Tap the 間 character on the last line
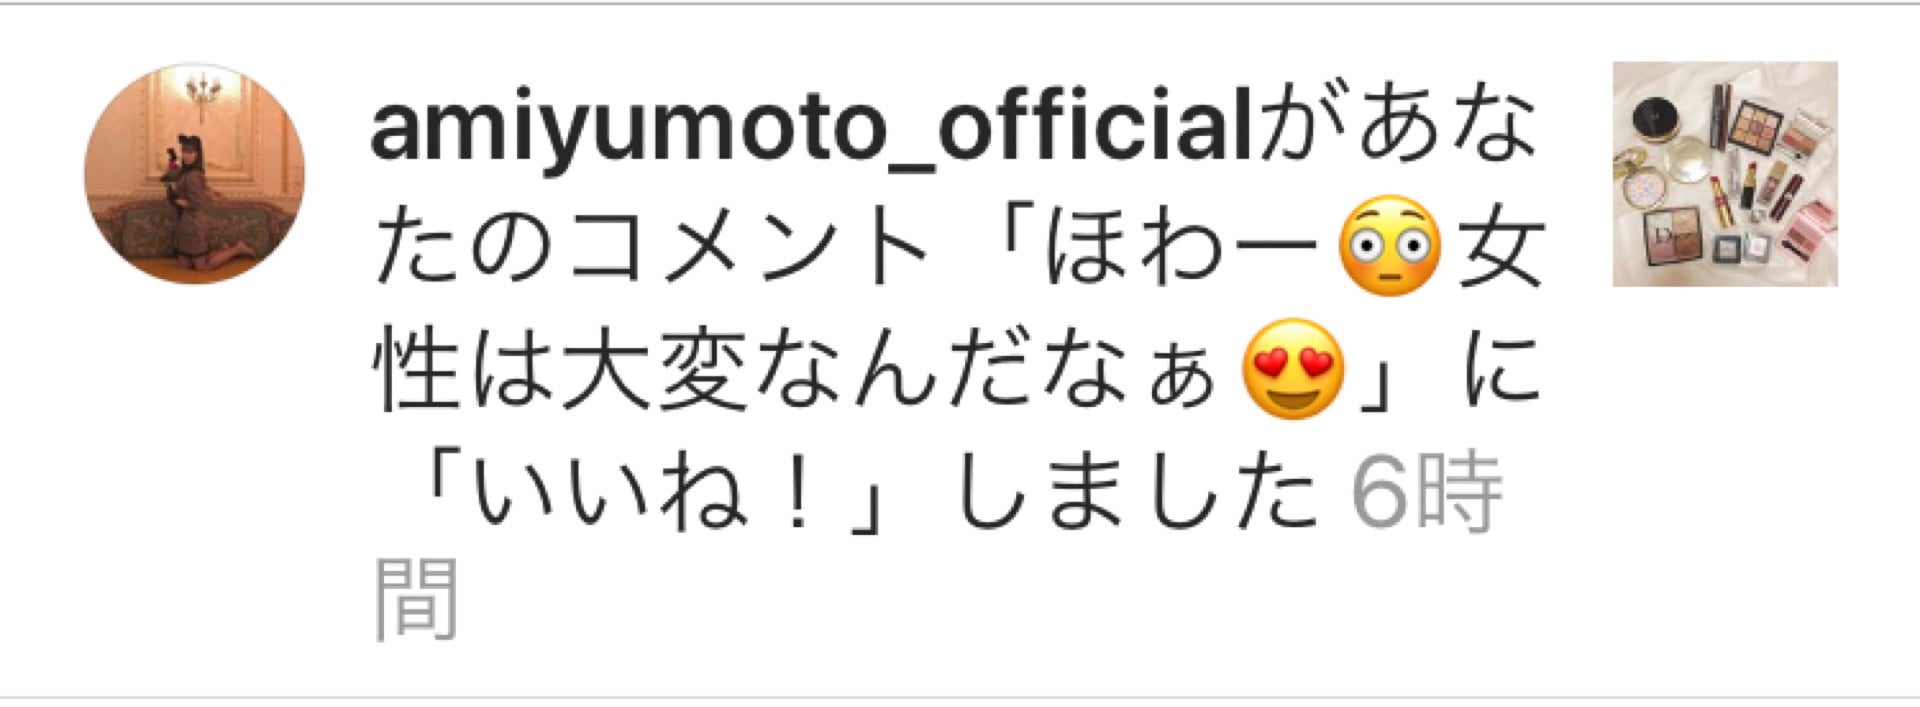This screenshot has width=1920, height=707. [416, 598]
